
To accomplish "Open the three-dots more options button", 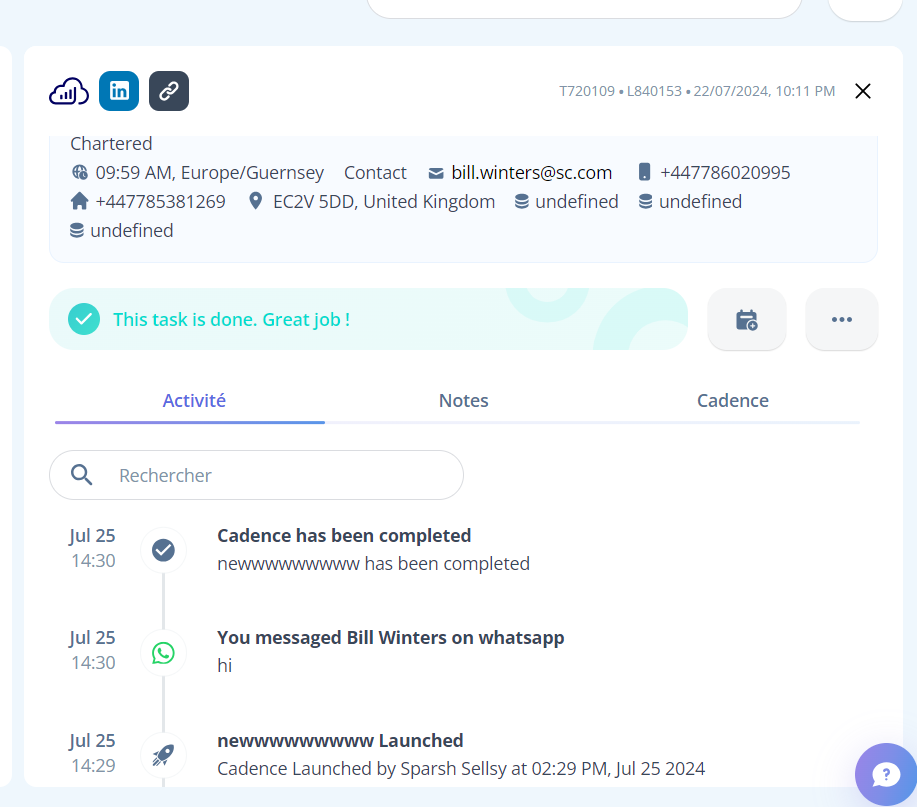I will point(842,319).
